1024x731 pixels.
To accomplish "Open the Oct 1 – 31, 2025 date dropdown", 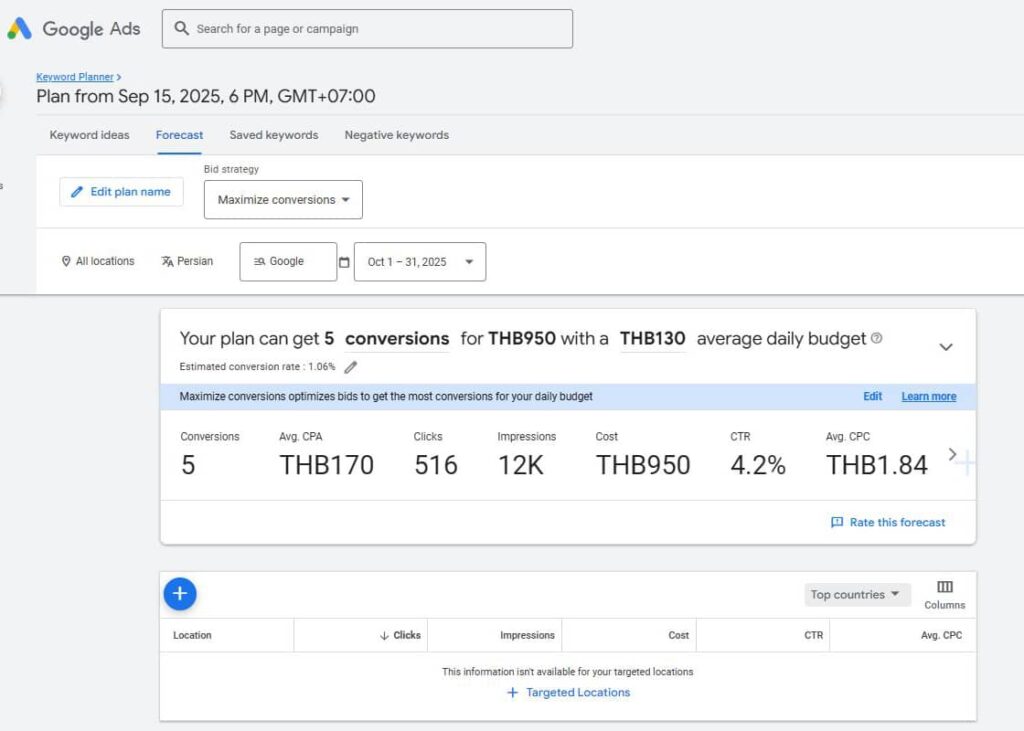I will [x=420, y=262].
